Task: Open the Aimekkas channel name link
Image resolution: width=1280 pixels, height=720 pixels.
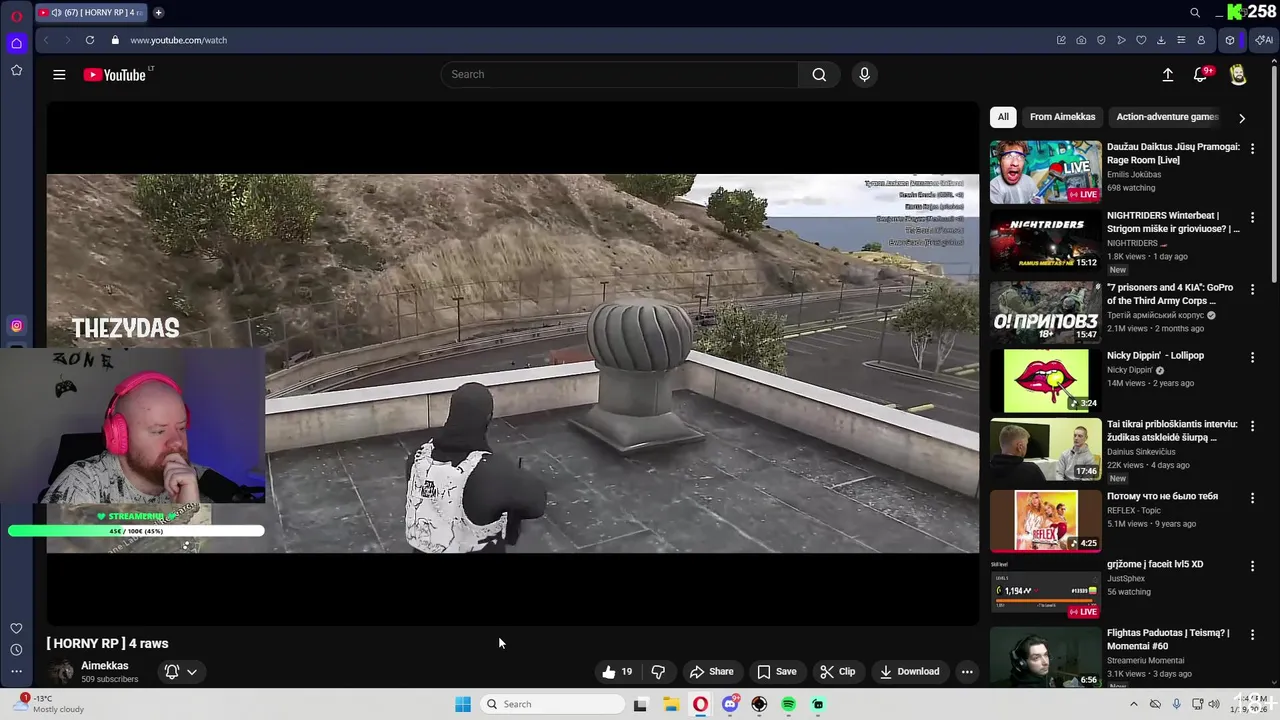Action: pyautogui.click(x=105, y=666)
